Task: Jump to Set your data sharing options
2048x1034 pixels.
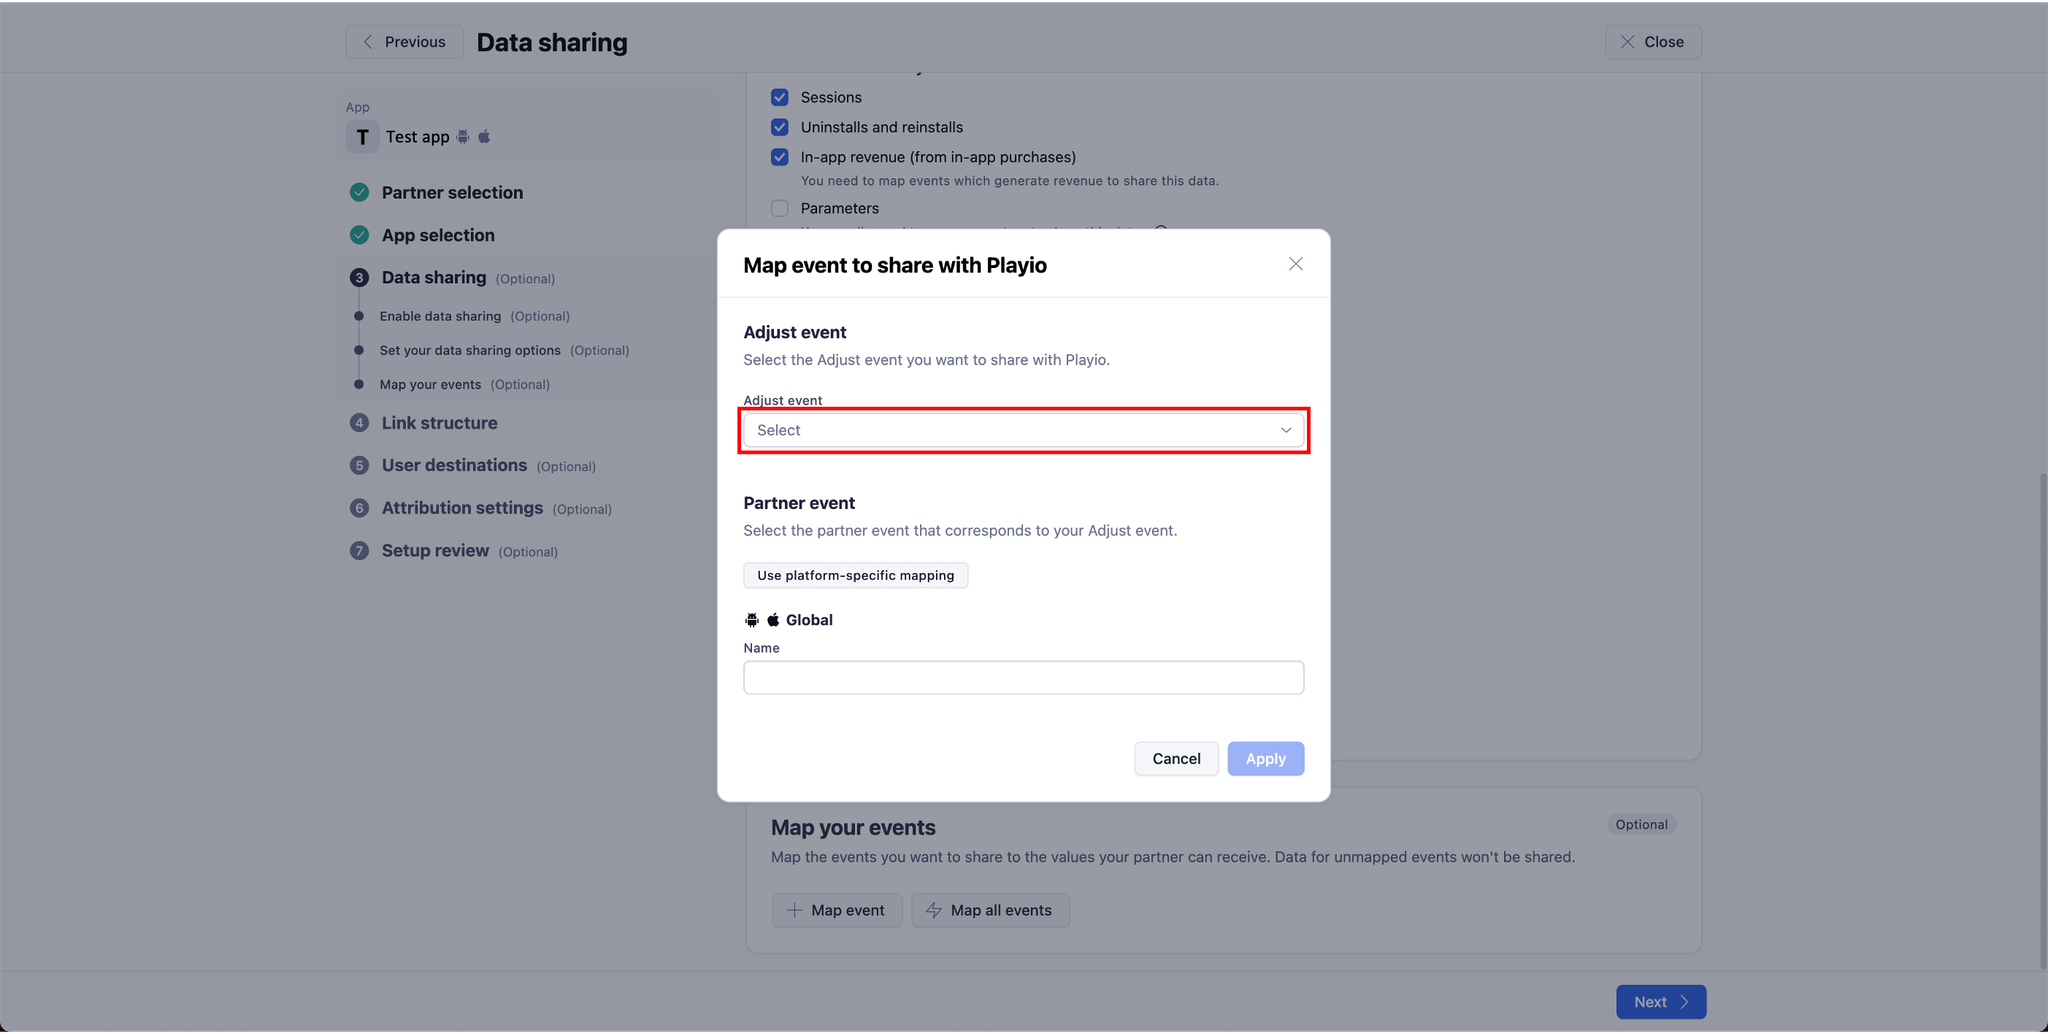Action: 470,350
